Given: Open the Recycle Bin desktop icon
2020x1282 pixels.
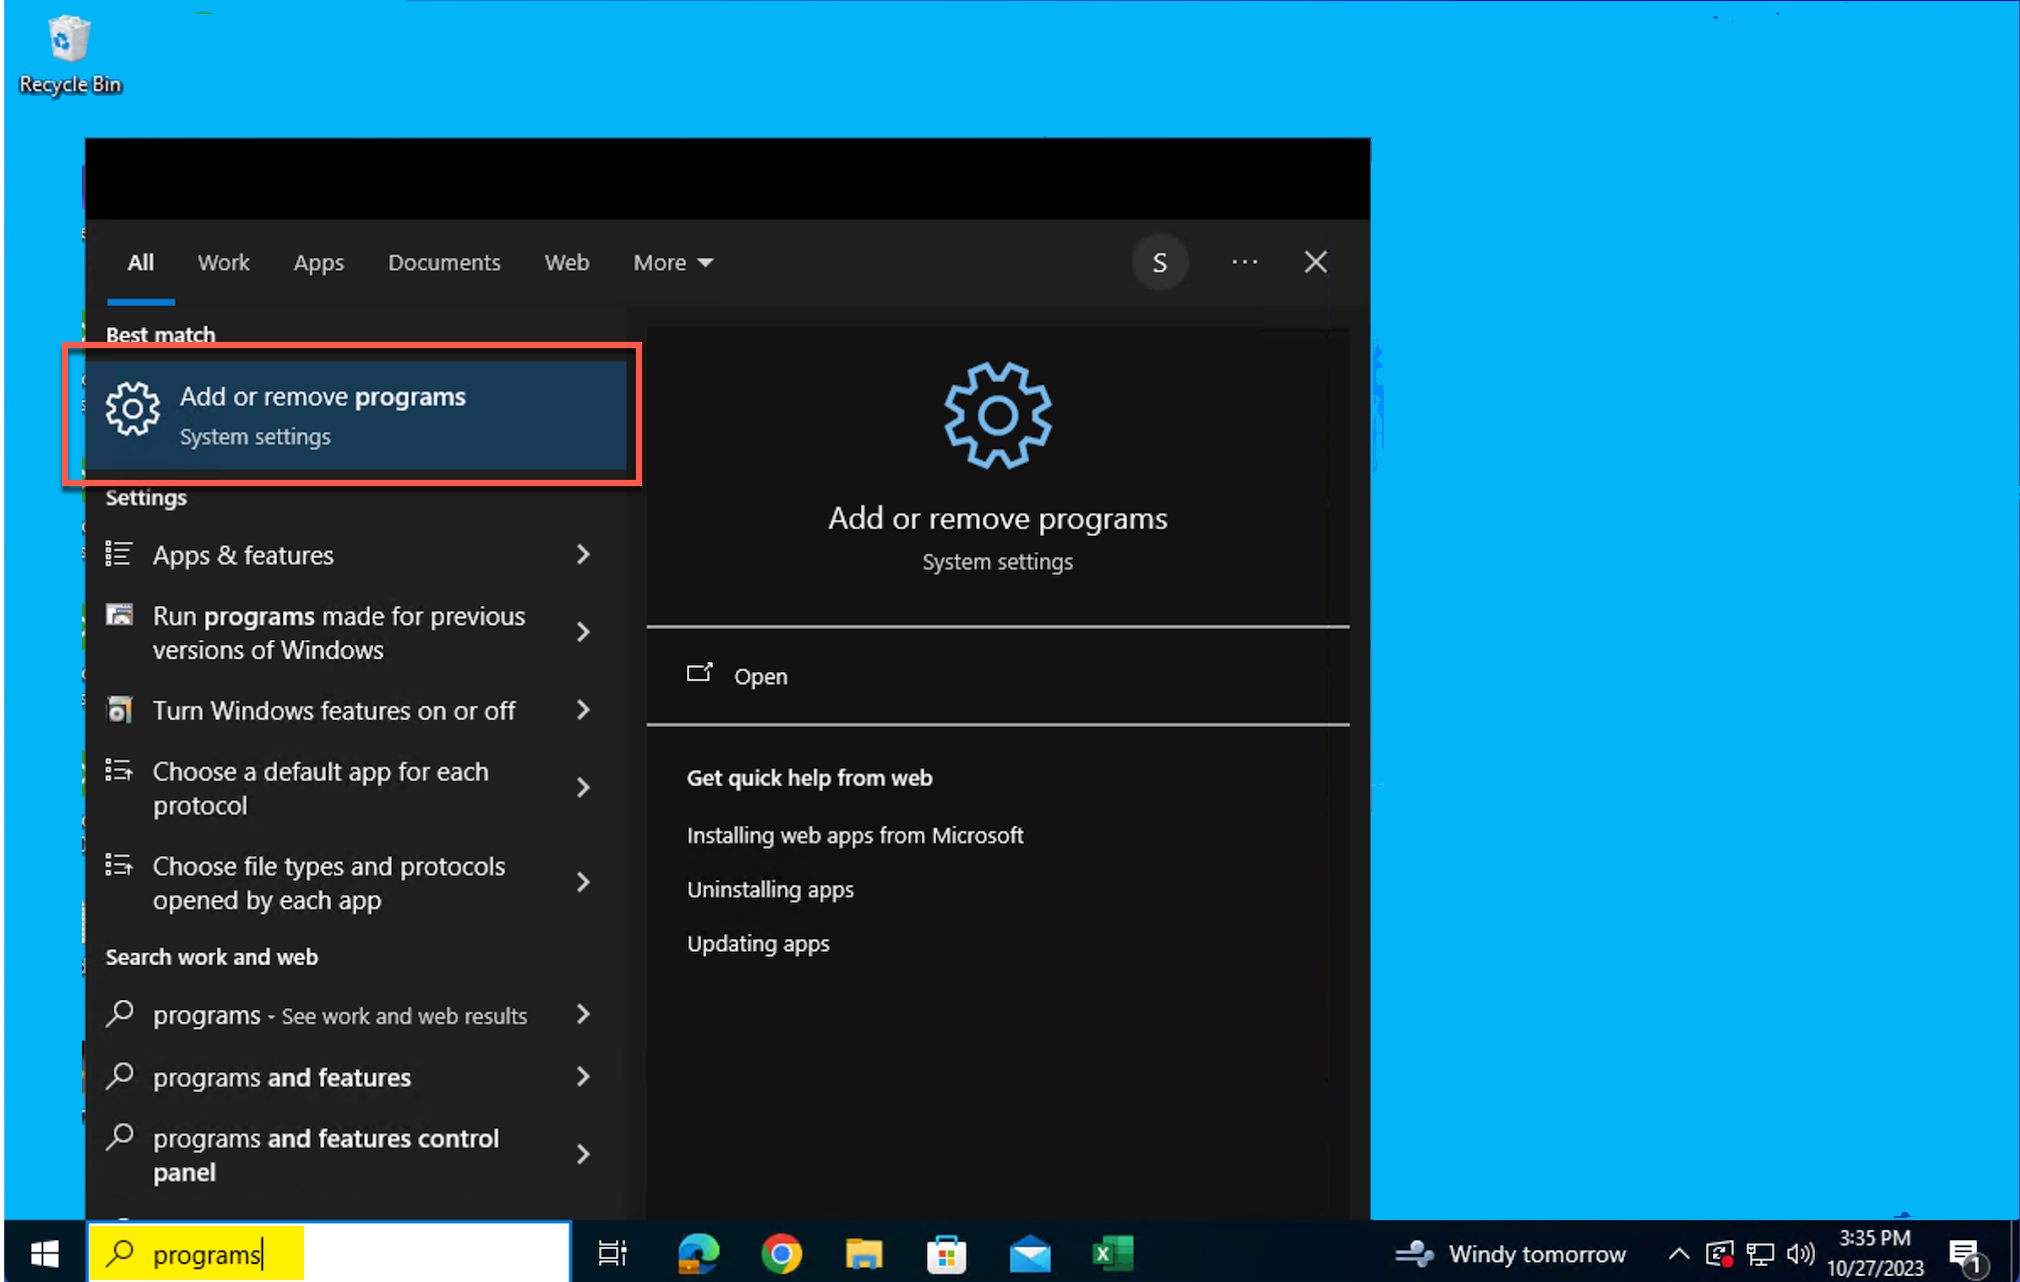Looking at the screenshot, I should click(69, 55).
